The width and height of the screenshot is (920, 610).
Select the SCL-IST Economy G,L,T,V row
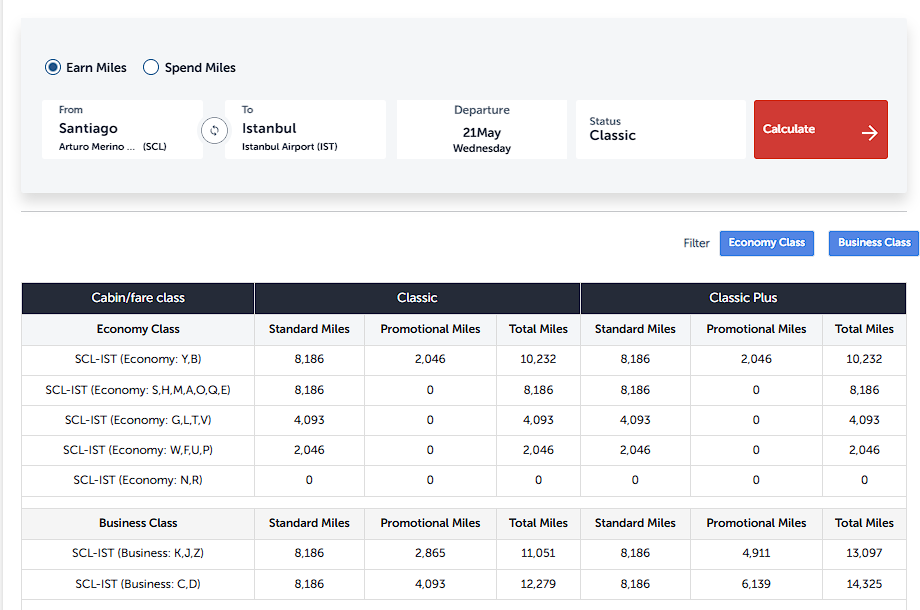point(138,420)
